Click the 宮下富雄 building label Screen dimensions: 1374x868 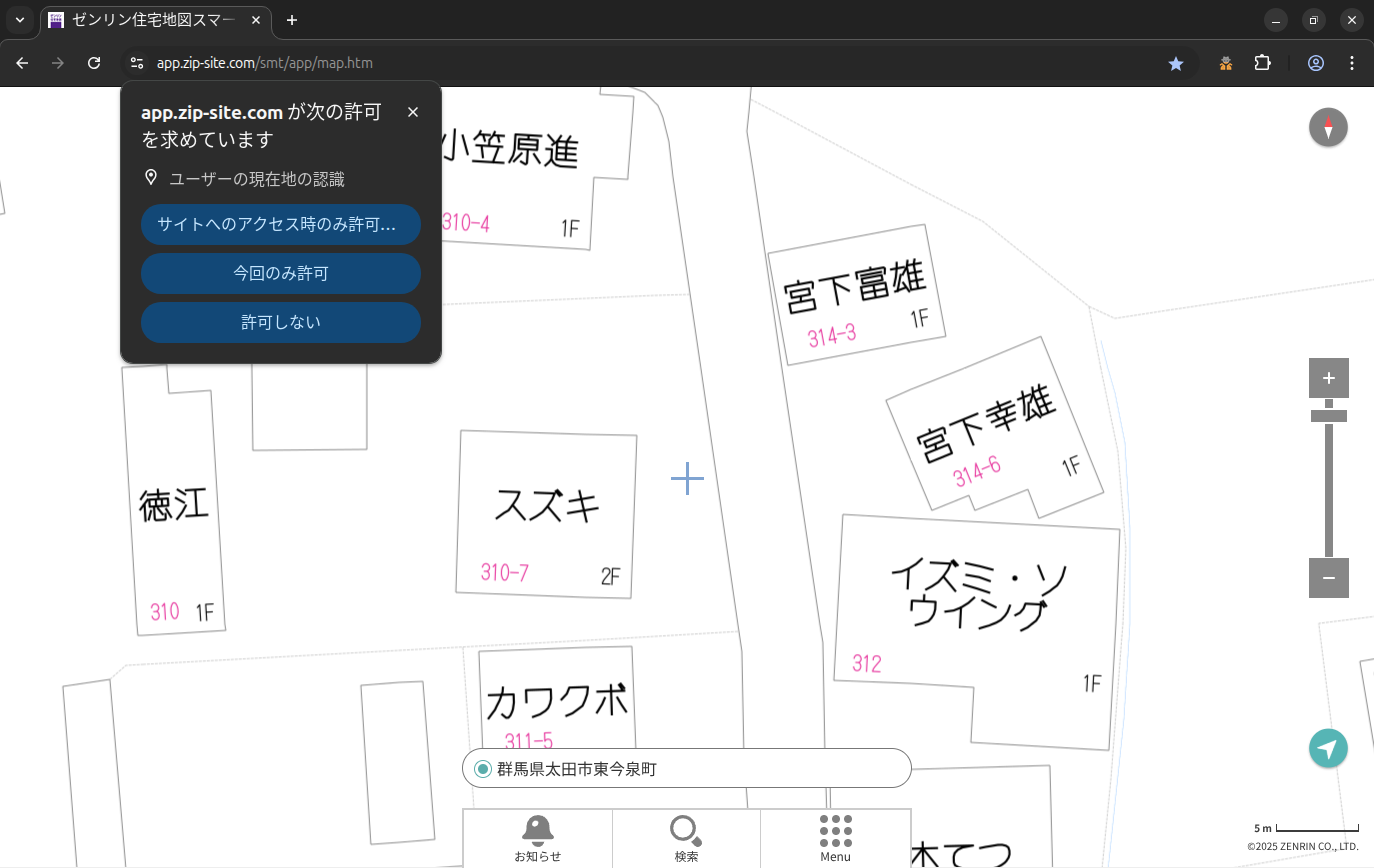click(856, 285)
